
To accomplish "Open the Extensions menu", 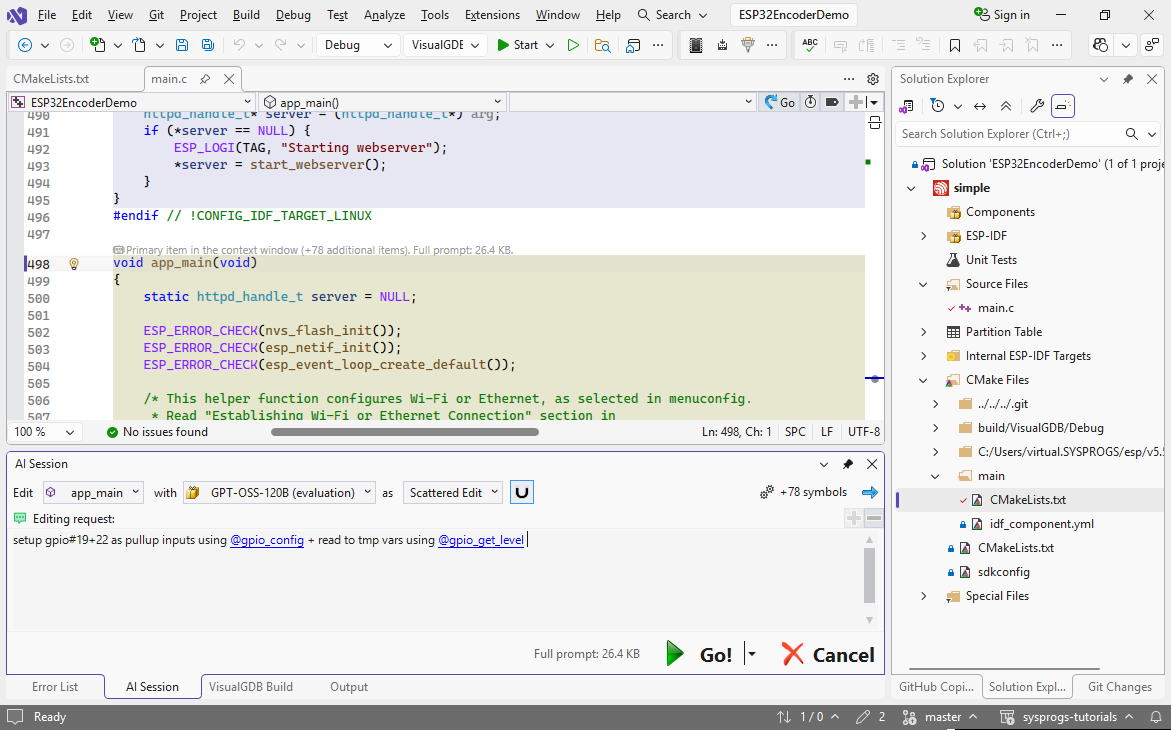I will 492,15.
